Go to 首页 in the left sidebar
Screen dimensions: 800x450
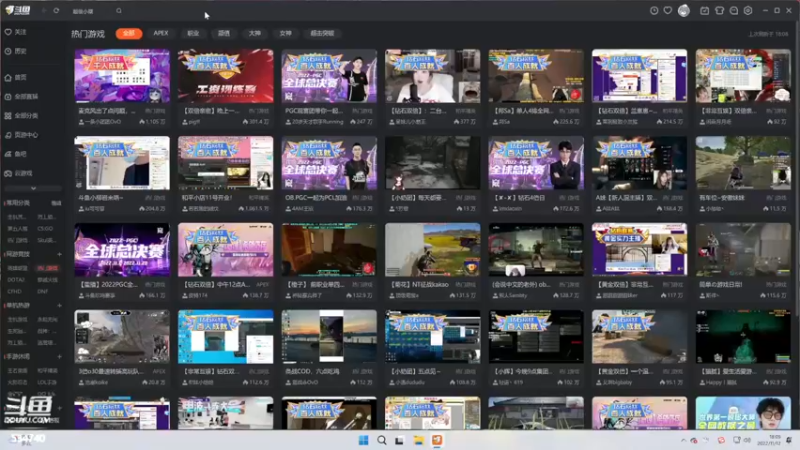click(x=16, y=78)
